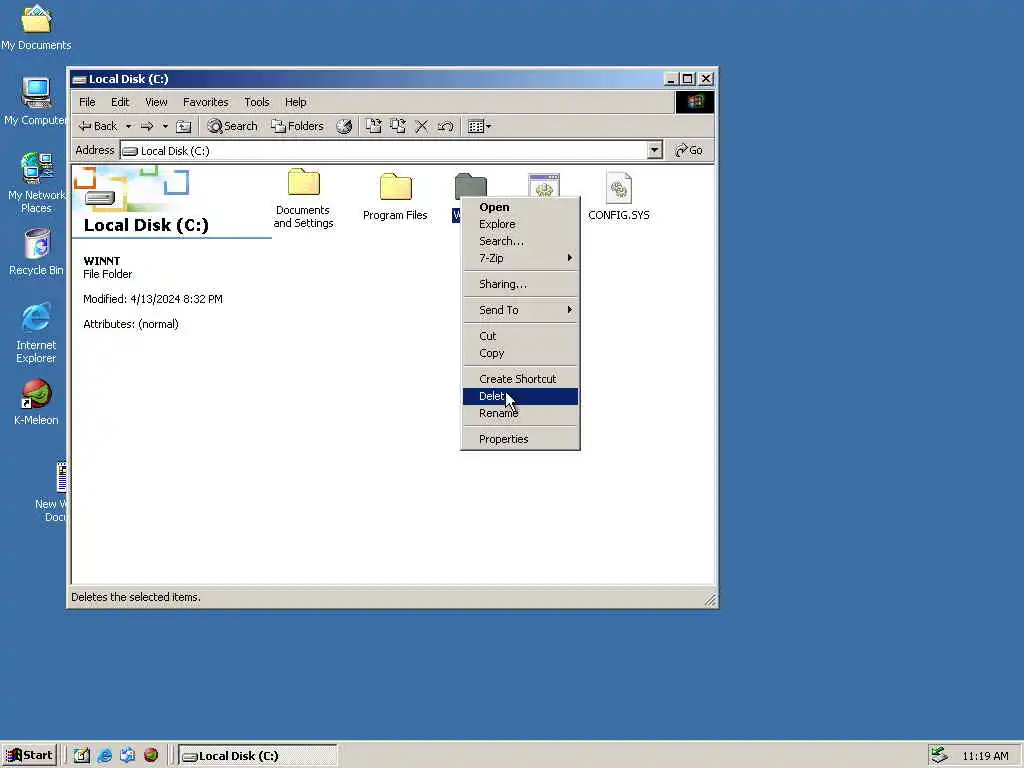The width and height of the screenshot is (1024, 768).
Task: Select the system file icon beside CONFIG.SYS
Action: [544, 185]
